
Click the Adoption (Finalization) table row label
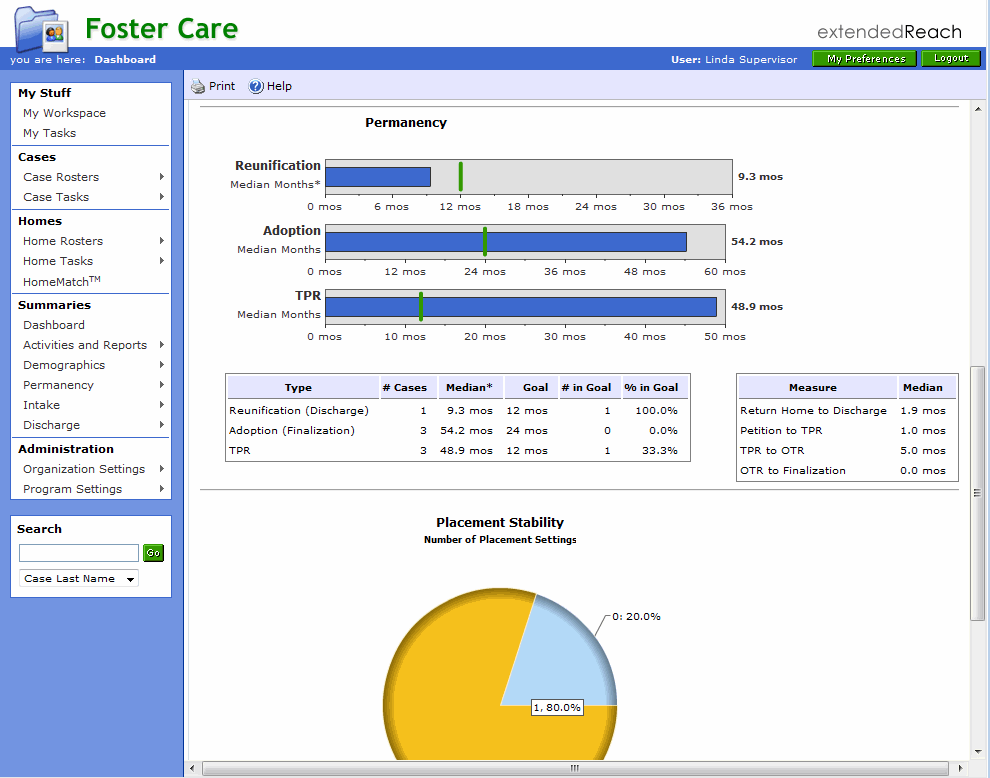point(292,431)
